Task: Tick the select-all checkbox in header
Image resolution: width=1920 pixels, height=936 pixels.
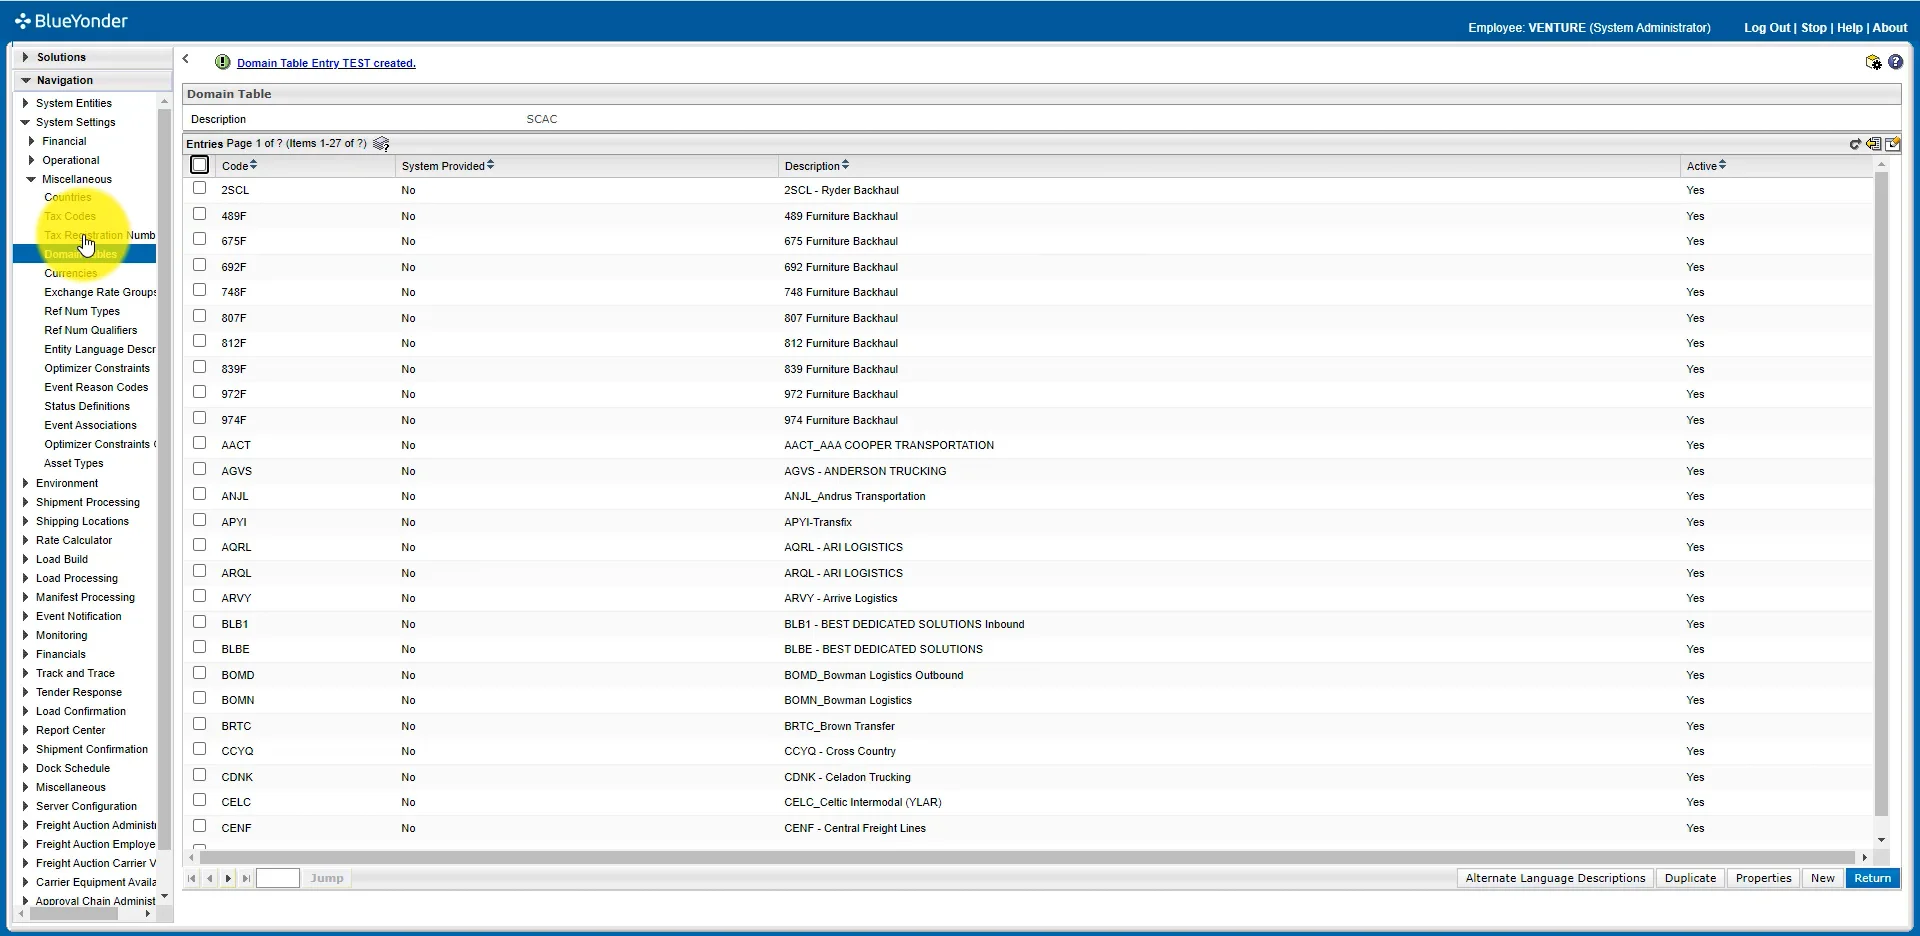Action: coord(200,165)
